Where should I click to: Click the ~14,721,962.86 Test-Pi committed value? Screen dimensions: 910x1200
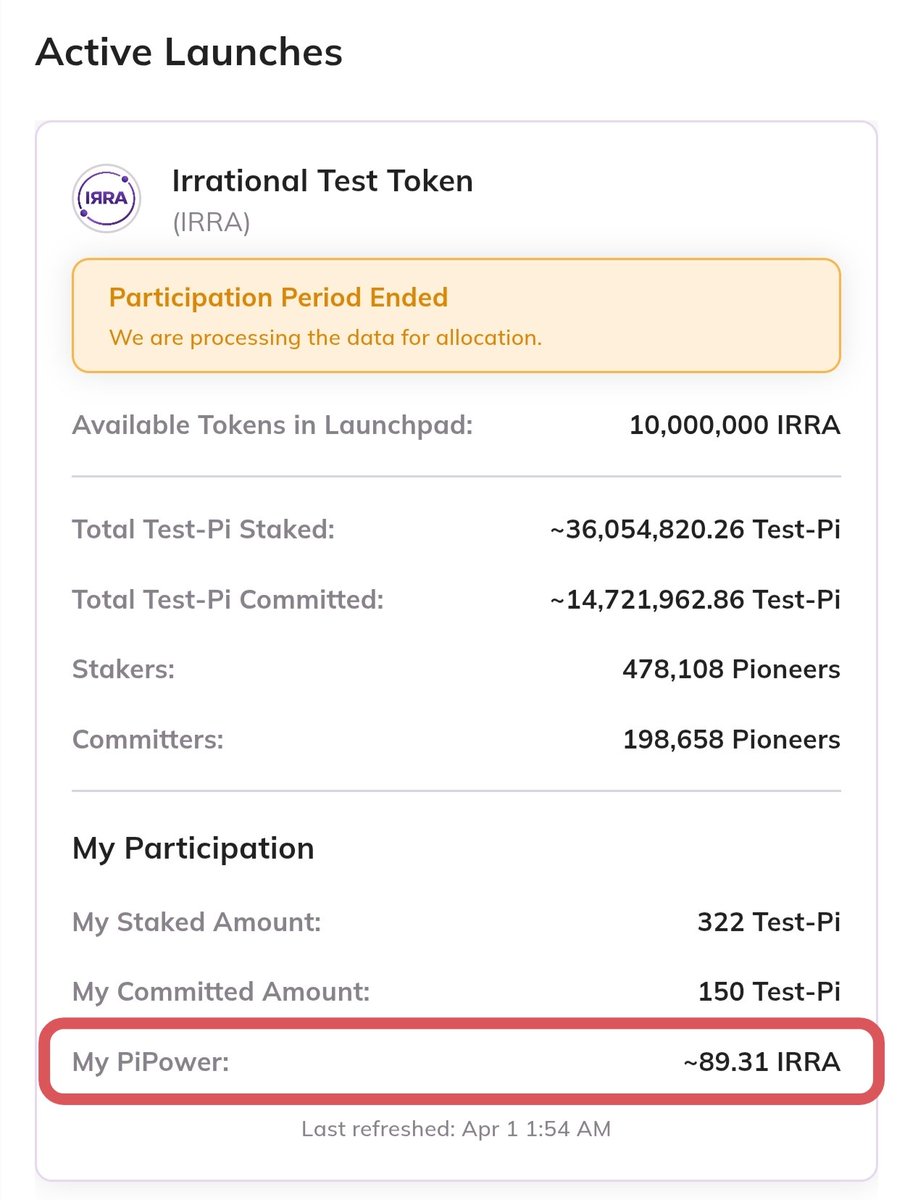(x=695, y=599)
